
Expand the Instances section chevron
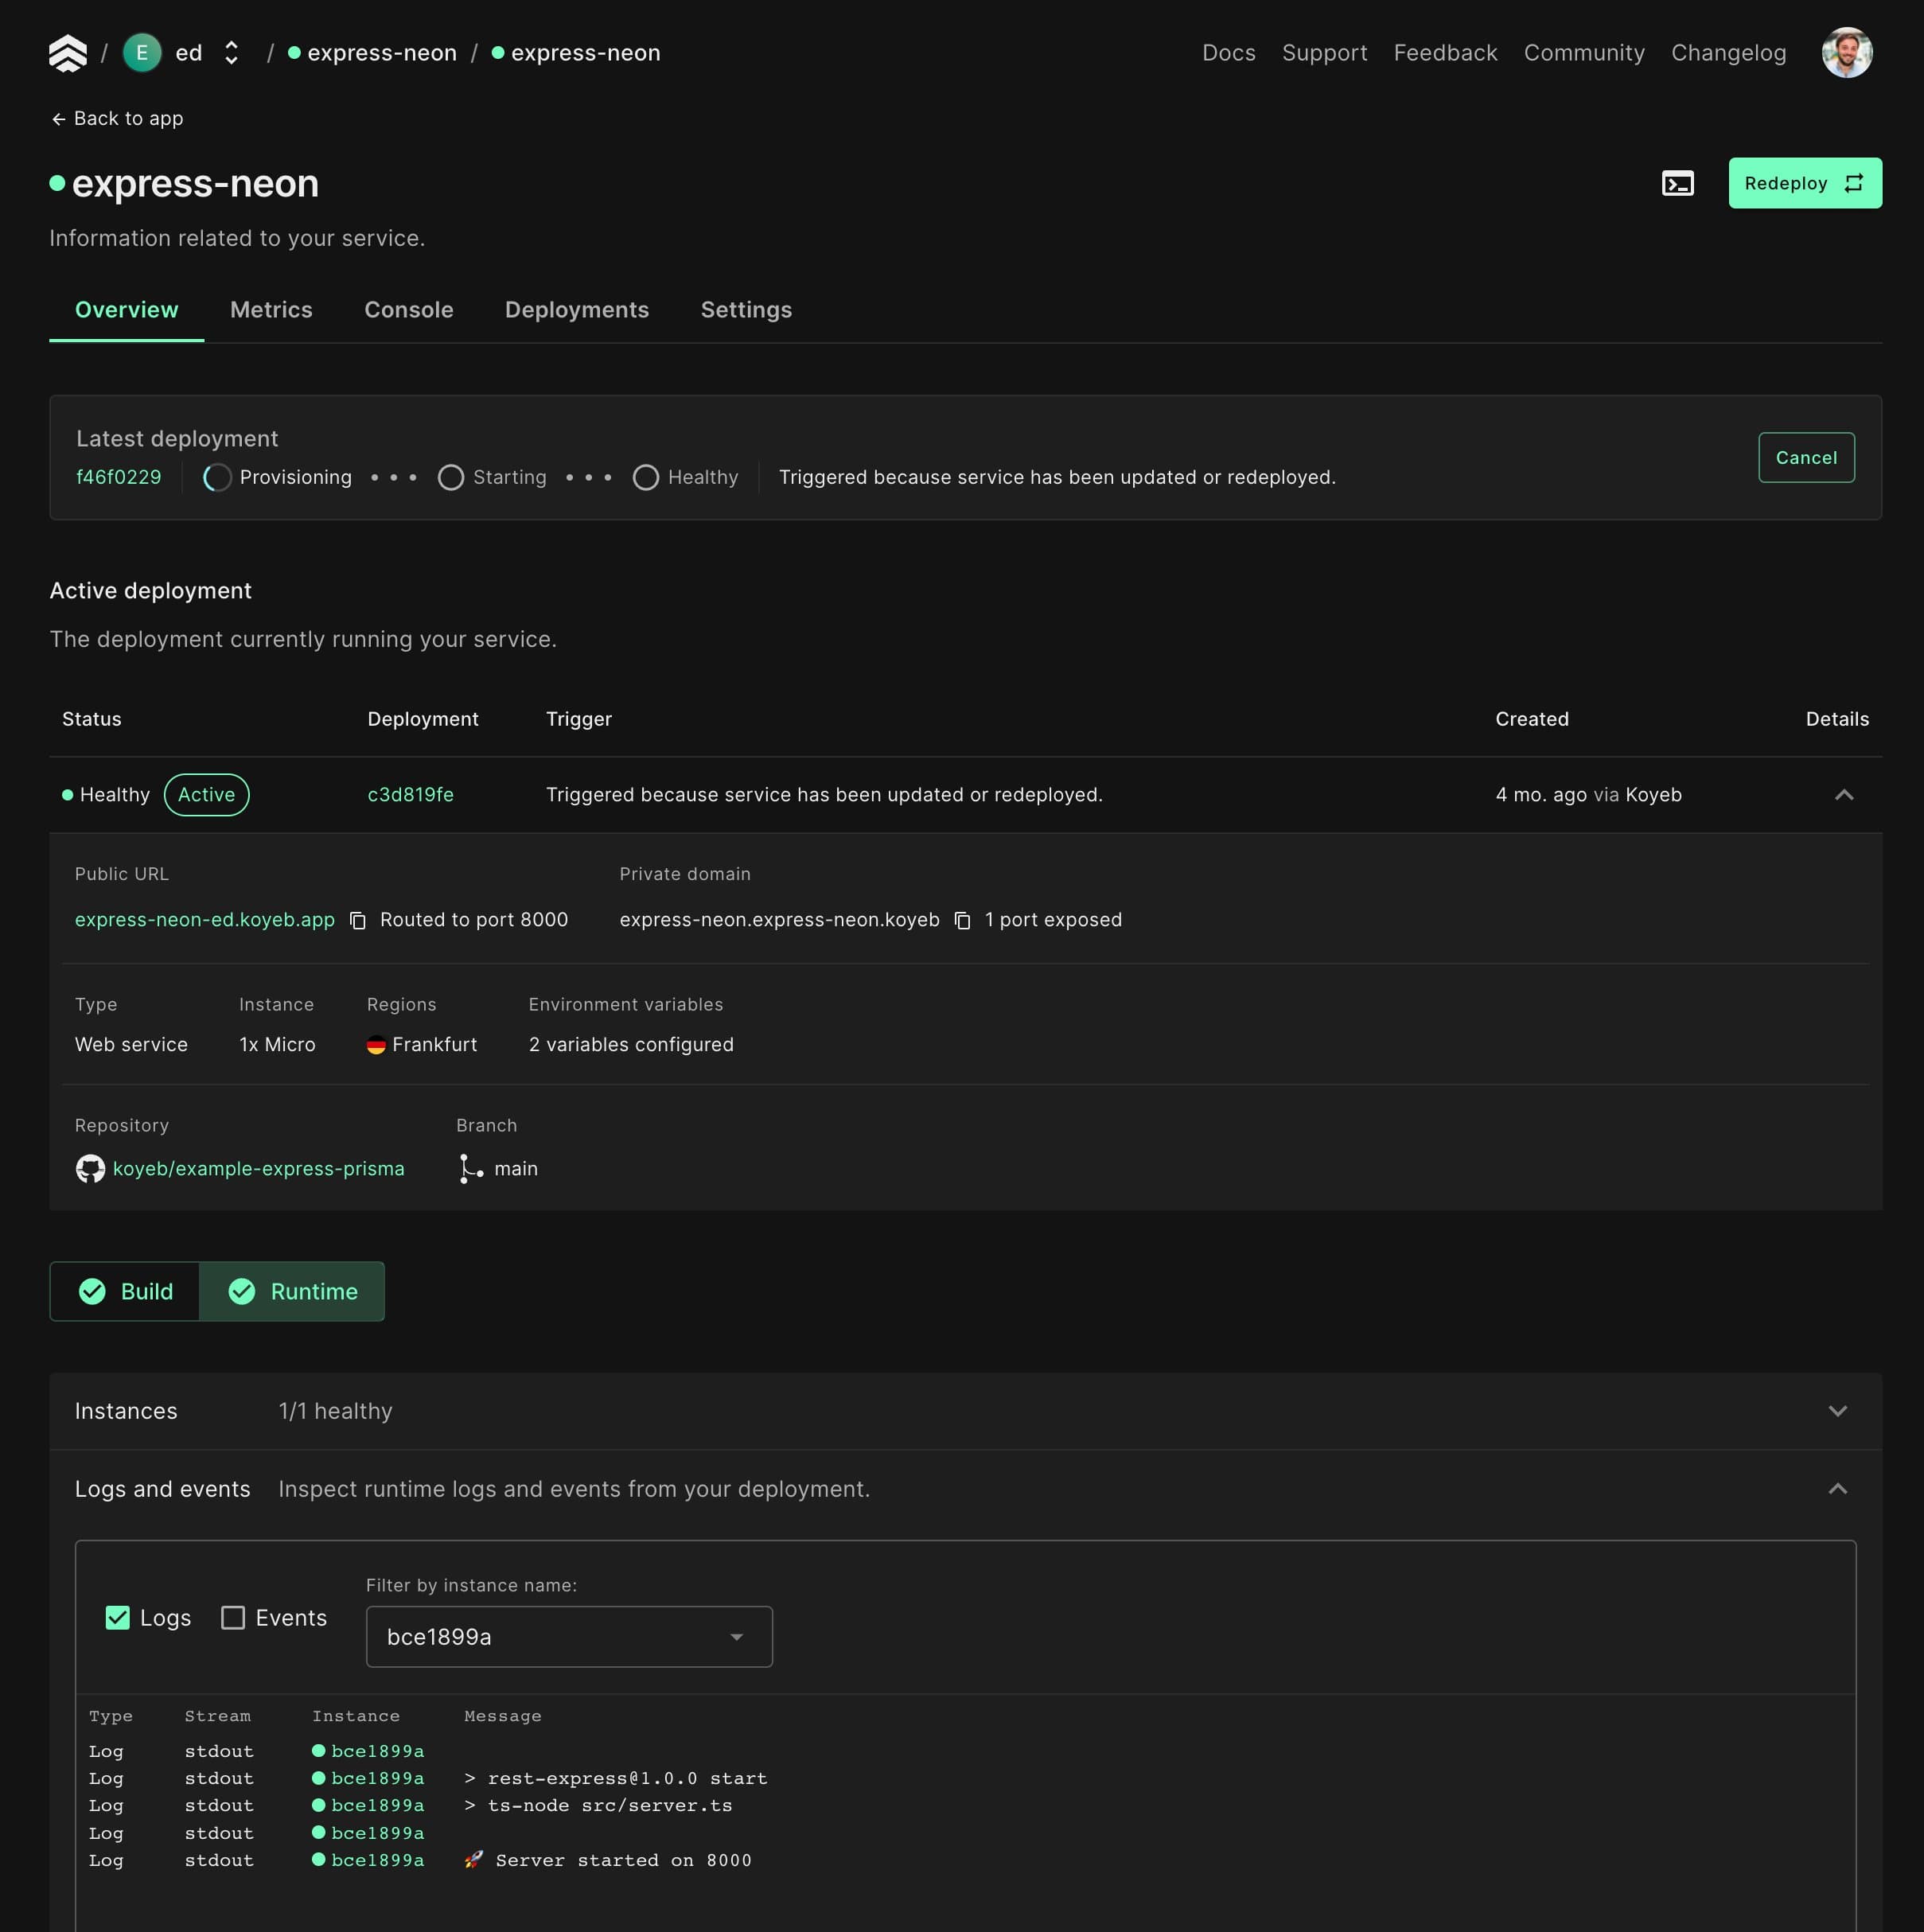coord(1840,1409)
